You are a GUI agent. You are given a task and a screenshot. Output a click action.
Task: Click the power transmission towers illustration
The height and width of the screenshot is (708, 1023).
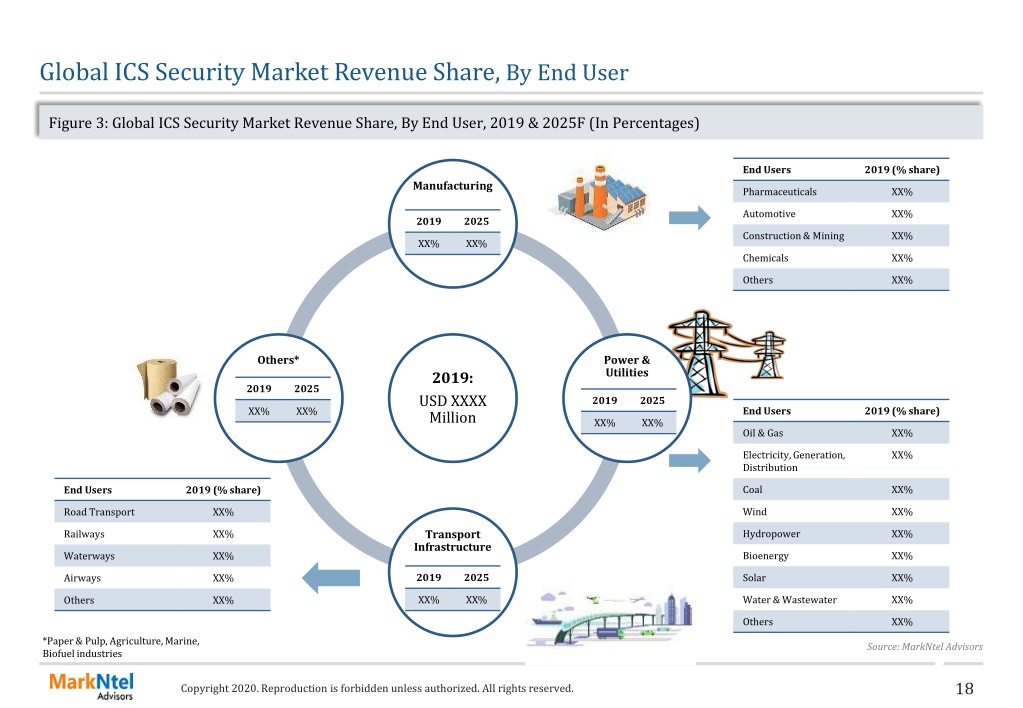[x=726, y=353]
